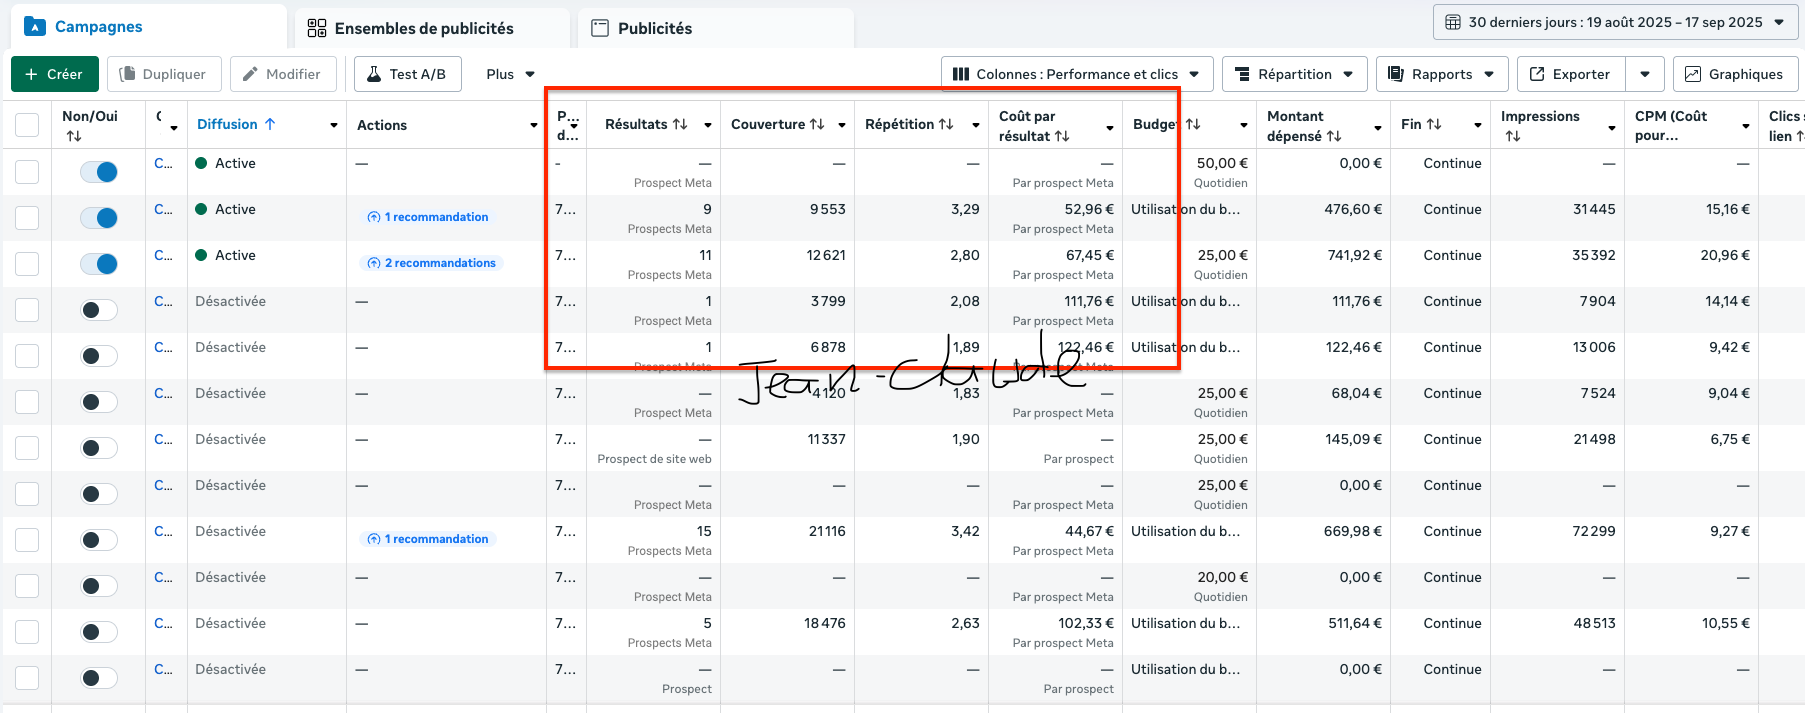This screenshot has width=1805, height=713.
Task: Select checkbox of campaign with 111,76 € spent
Action: click(27, 310)
